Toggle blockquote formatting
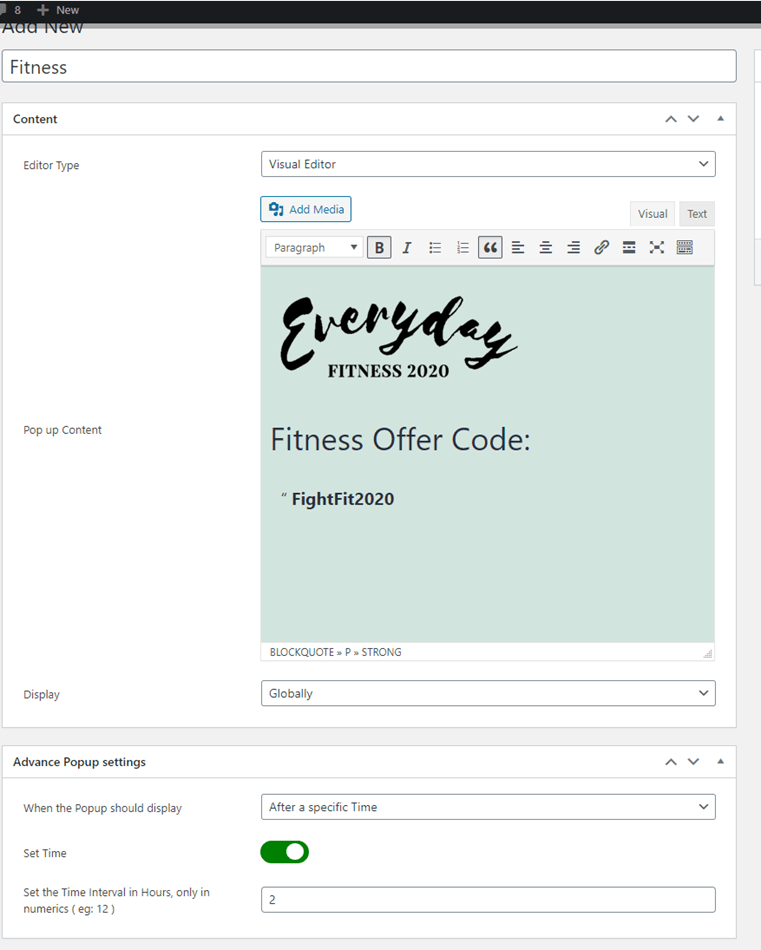This screenshot has width=761, height=950. pyautogui.click(x=490, y=247)
